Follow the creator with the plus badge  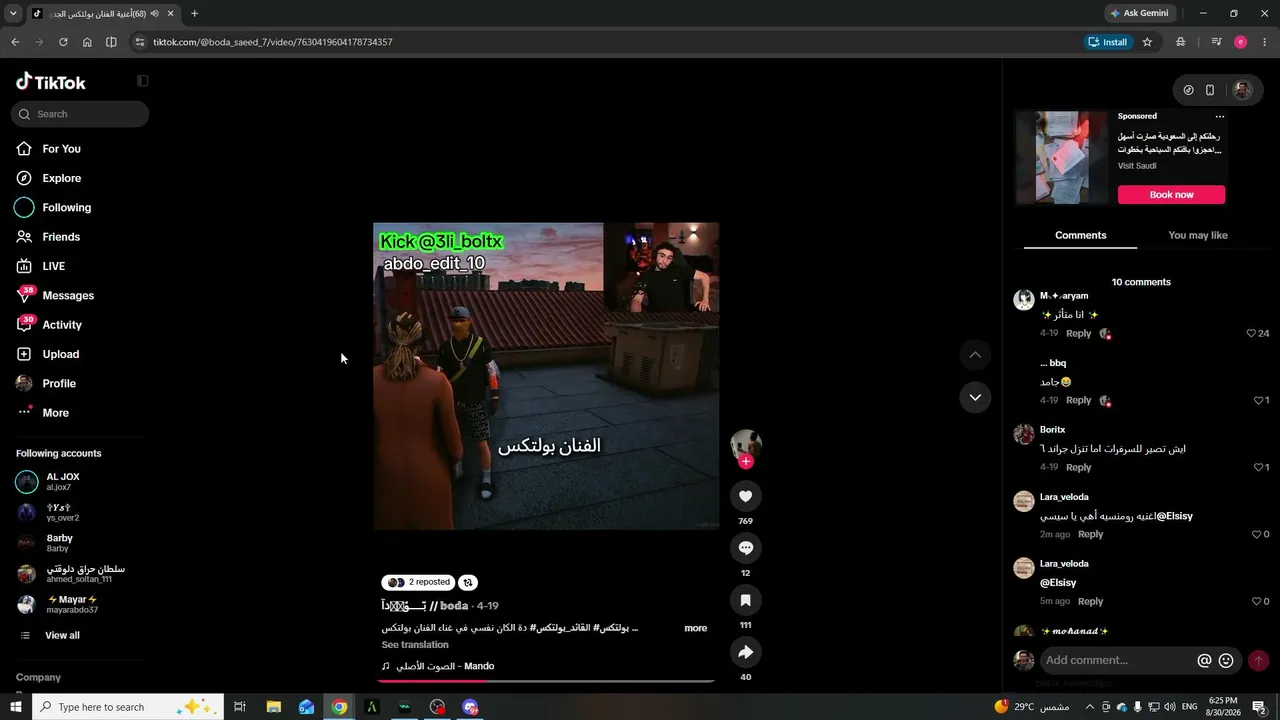point(746,461)
